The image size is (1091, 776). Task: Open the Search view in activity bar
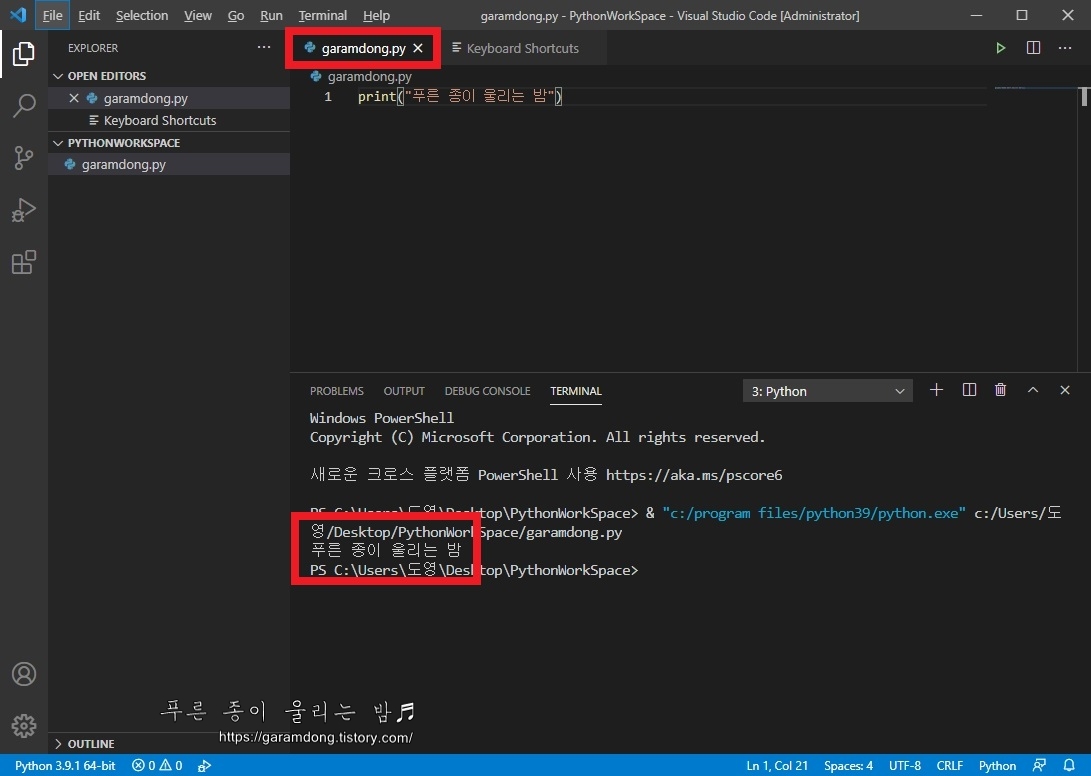coord(24,106)
